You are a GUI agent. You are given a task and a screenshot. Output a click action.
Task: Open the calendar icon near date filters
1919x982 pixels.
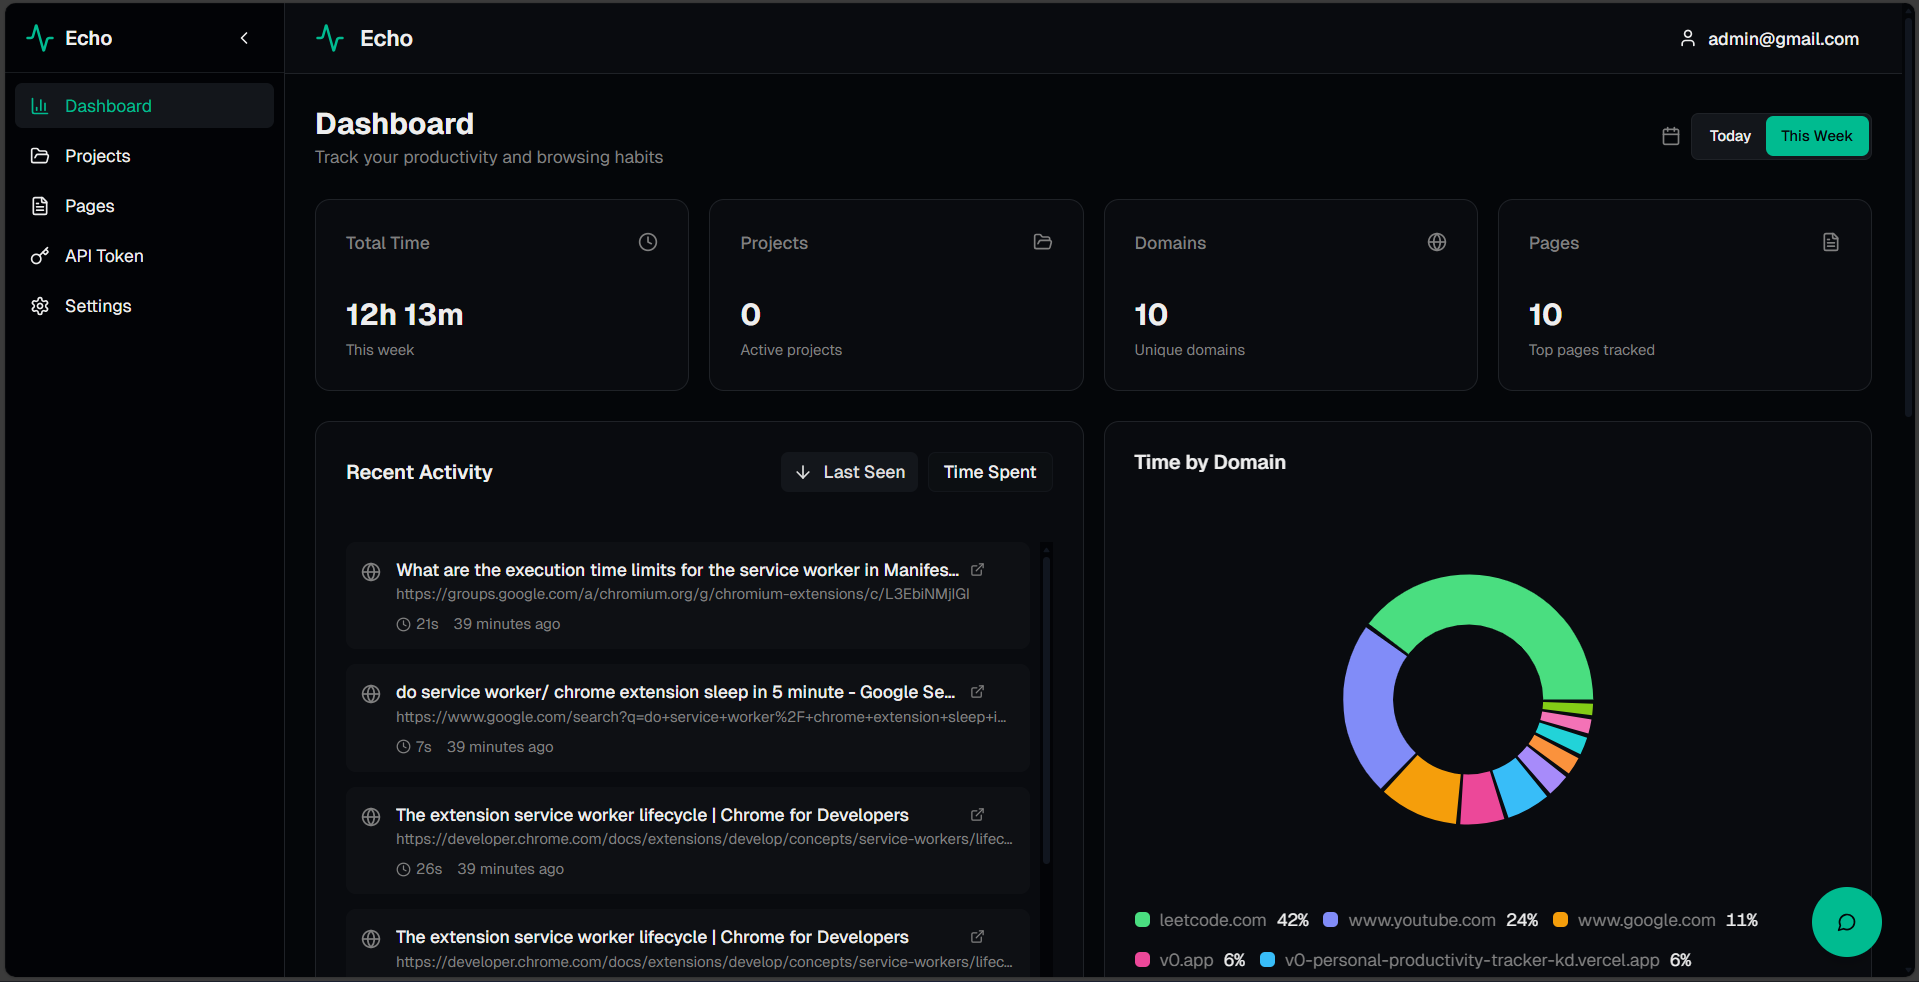point(1669,136)
